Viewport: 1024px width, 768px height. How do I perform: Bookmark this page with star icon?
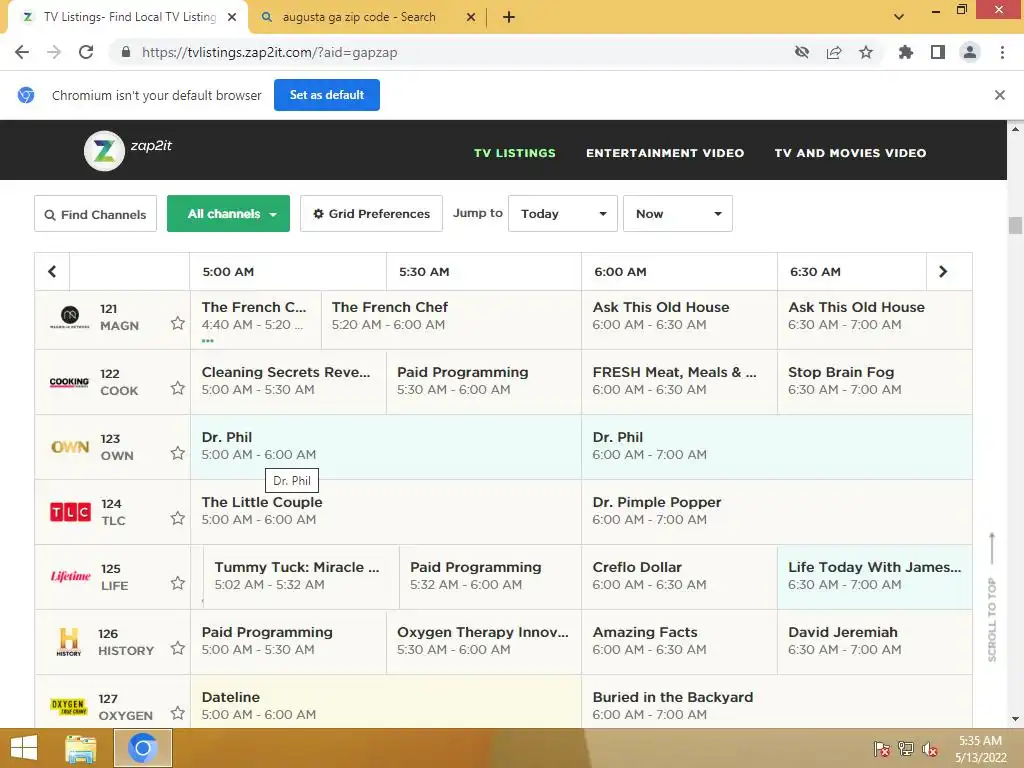(866, 52)
